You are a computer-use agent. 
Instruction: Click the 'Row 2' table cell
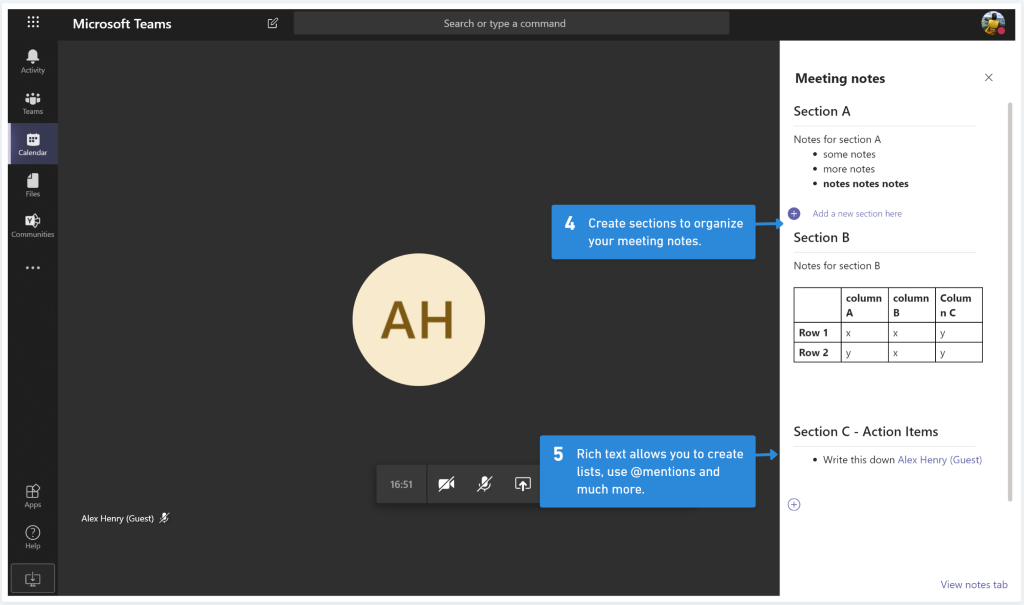tap(817, 352)
